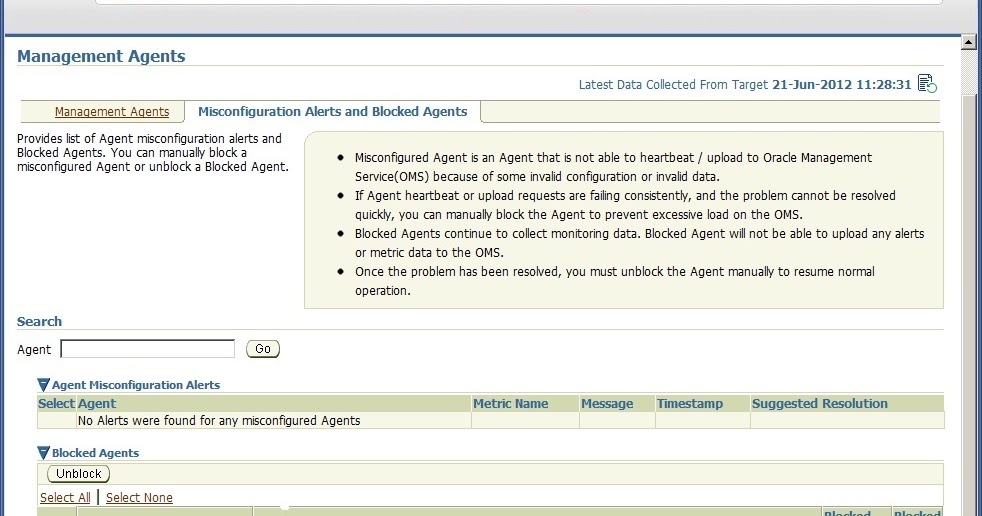Select Misconfiguration Alerts and Blocked Agents tab
Image resolution: width=982 pixels, height=516 pixels.
pyautogui.click(x=333, y=111)
